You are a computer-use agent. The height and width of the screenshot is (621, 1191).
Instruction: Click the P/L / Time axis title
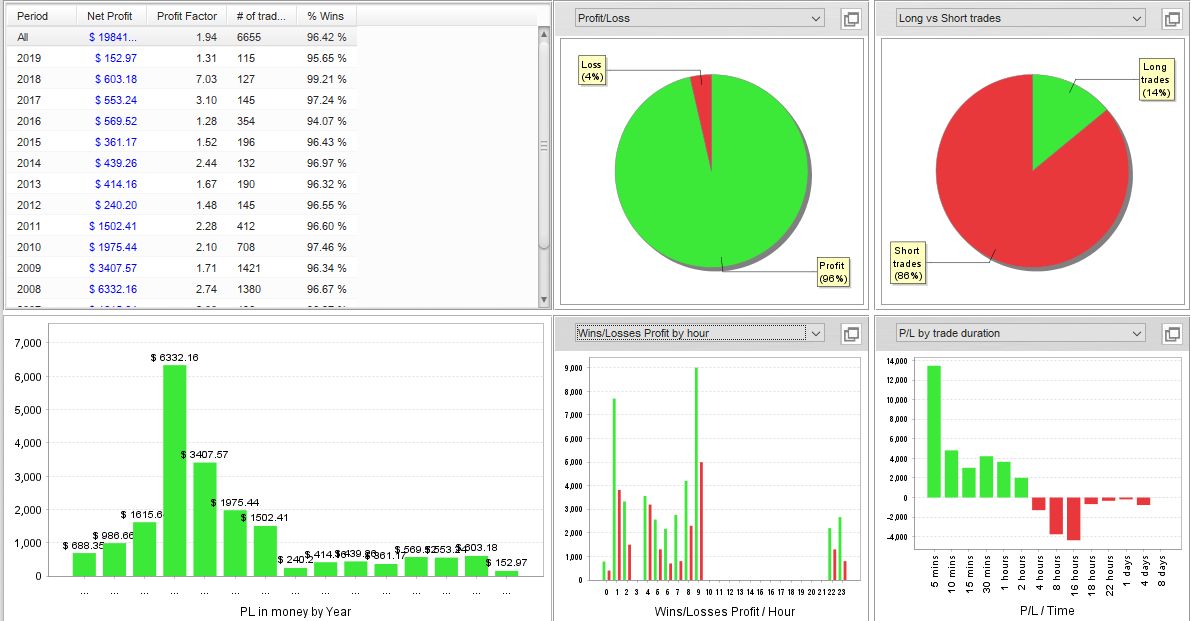coord(1047,610)
